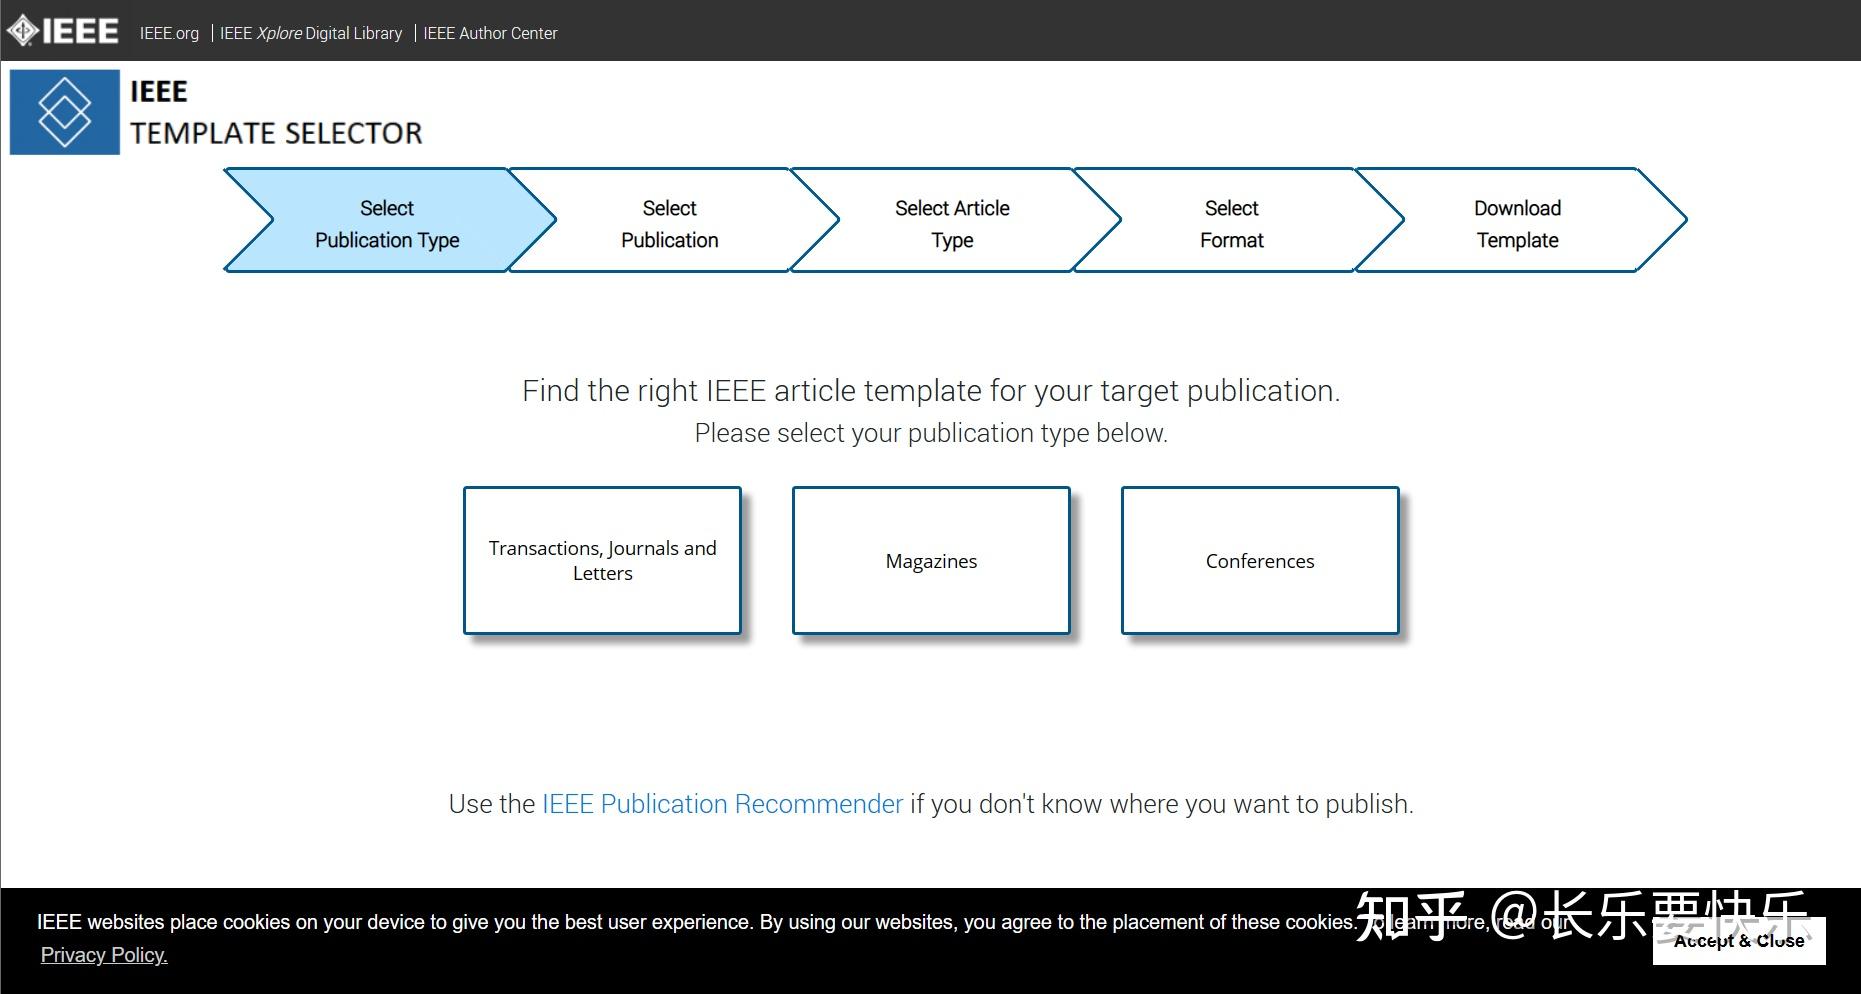Choose Transactions, Journals and Letters
The width and height of the screenshot is (1861, 994).
602,560
